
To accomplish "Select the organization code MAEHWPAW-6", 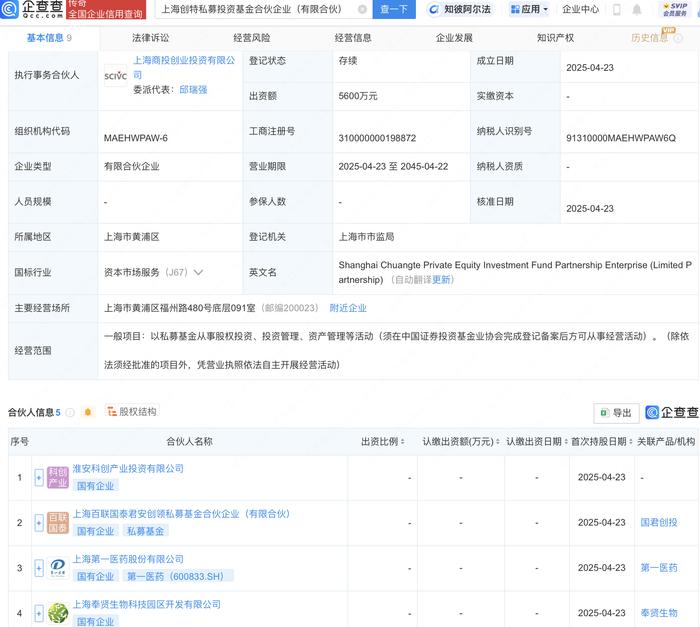I will 136,138.
